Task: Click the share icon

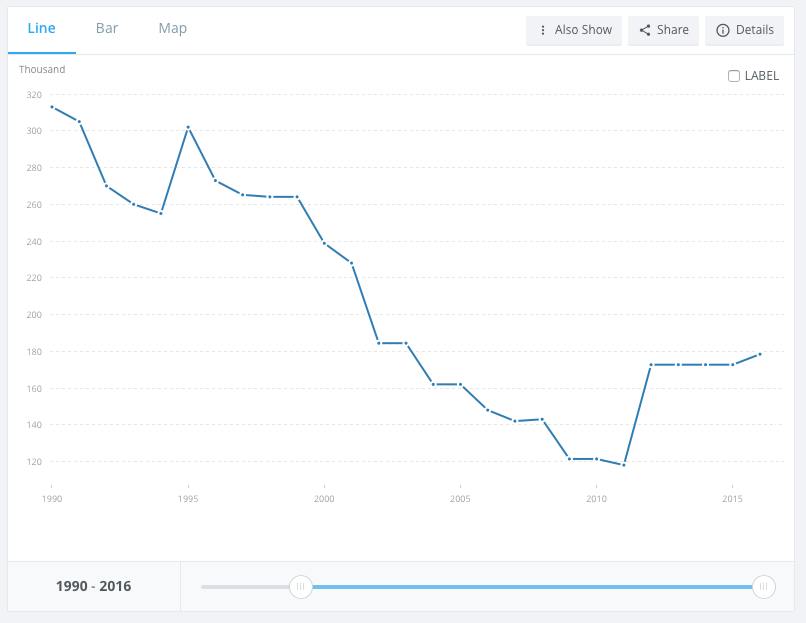Action: 645,30
